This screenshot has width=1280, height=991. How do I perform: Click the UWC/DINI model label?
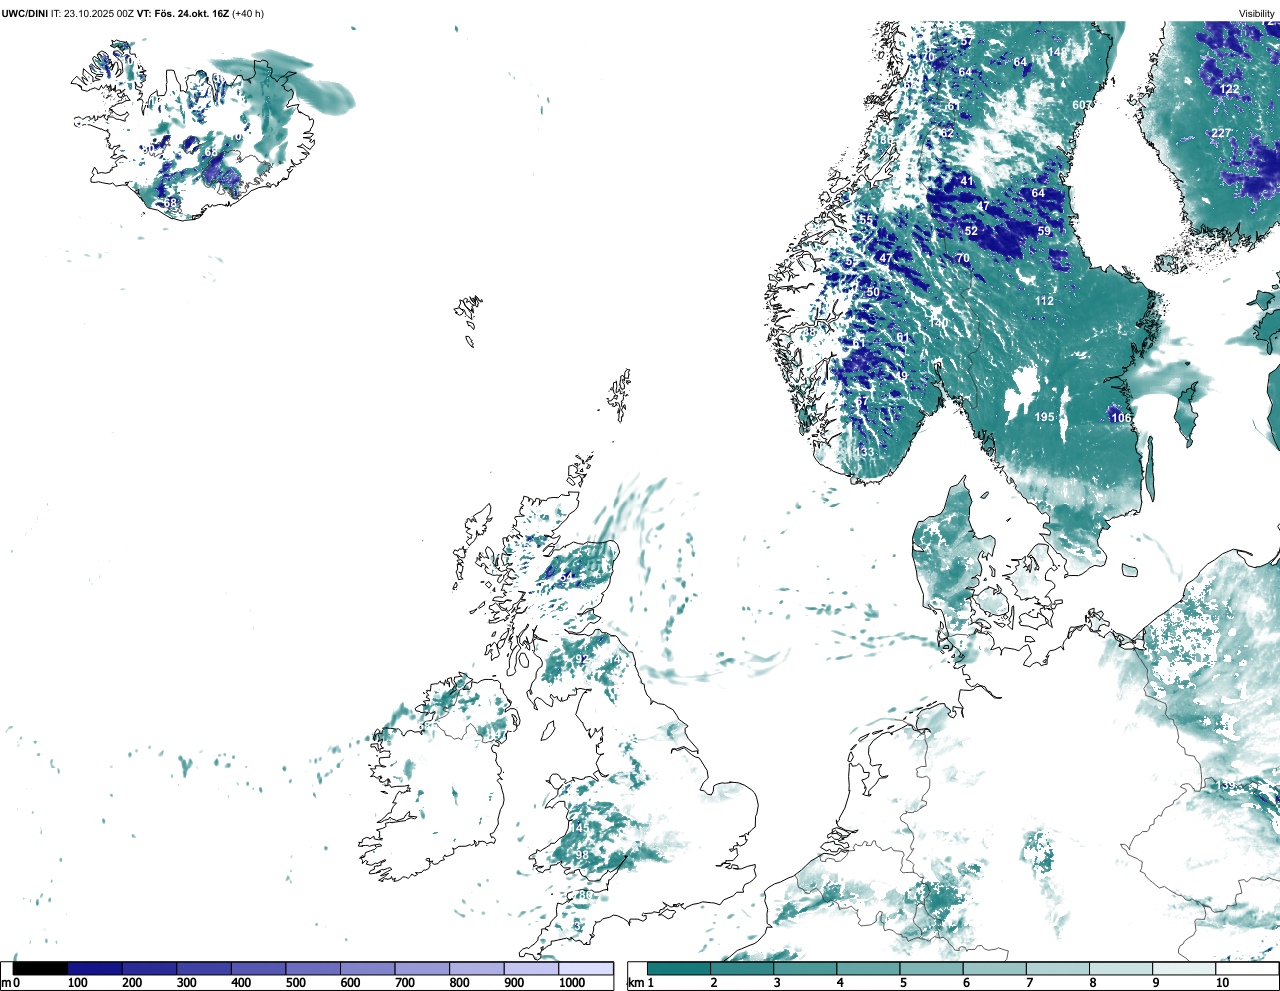[x=25, y=14]
